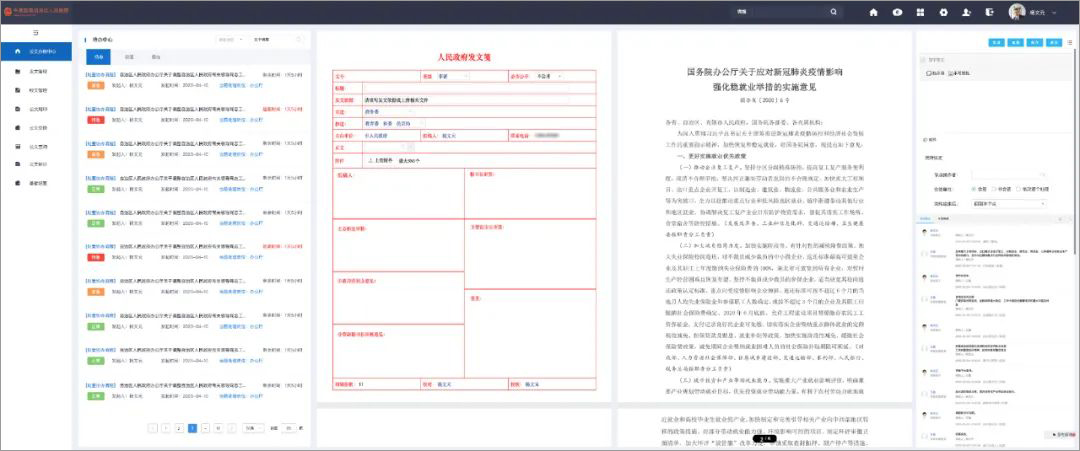Click the last of four blue action buttons
Screen dimensions: 1080x451
point(1053,42)
